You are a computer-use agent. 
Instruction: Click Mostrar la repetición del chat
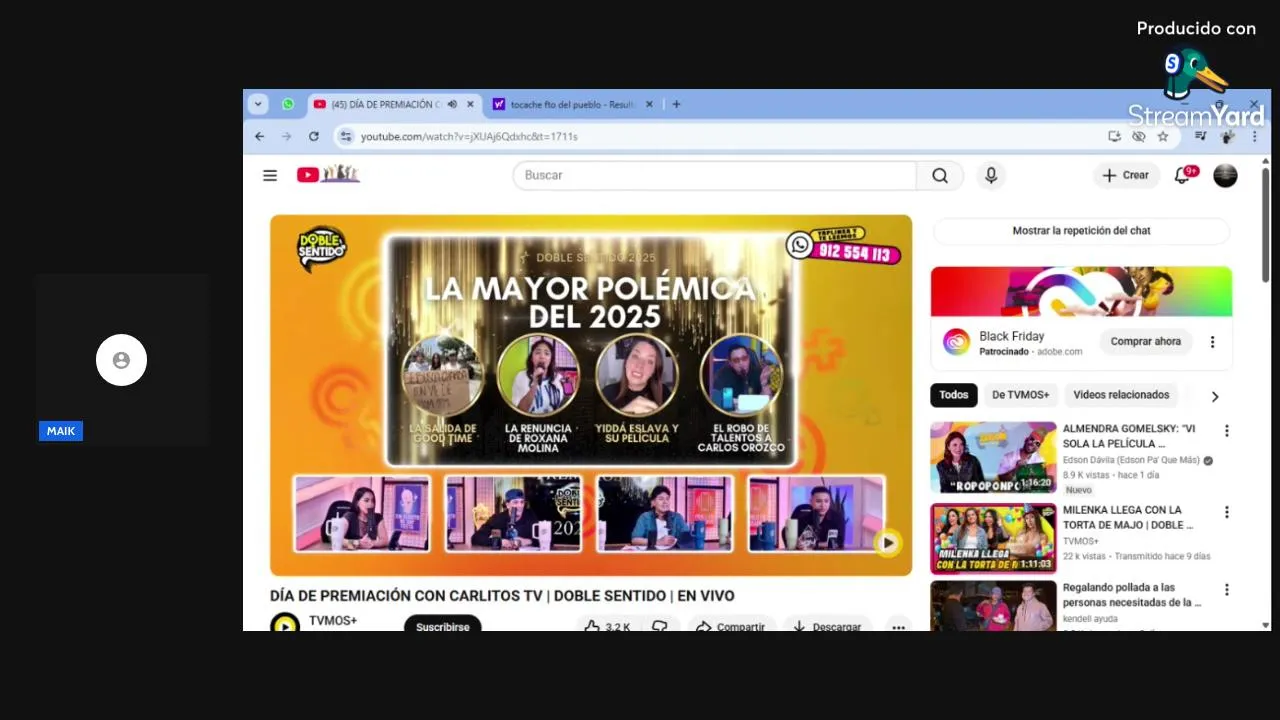click(x=1081, y=230)
